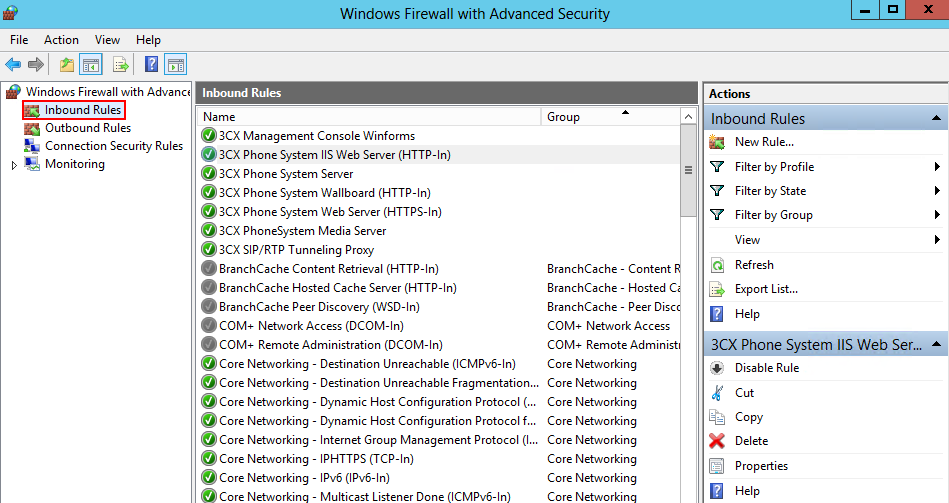Click the Up one level folder icon
The height and width of the screenshot is (503, 949).
(x=67, y=64)
